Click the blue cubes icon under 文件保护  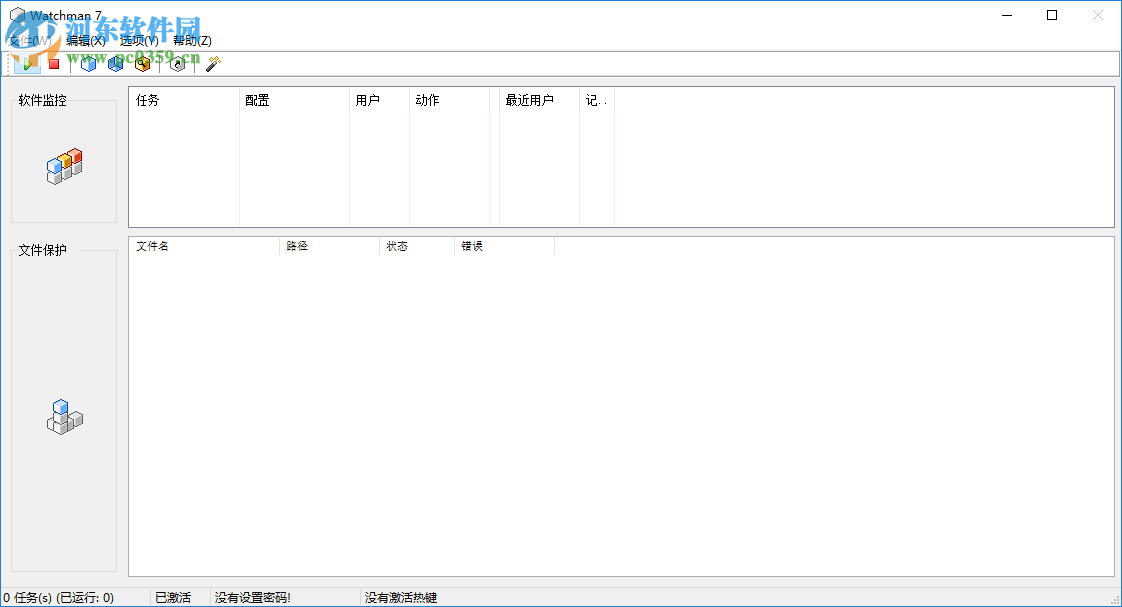tap(63, 417)
